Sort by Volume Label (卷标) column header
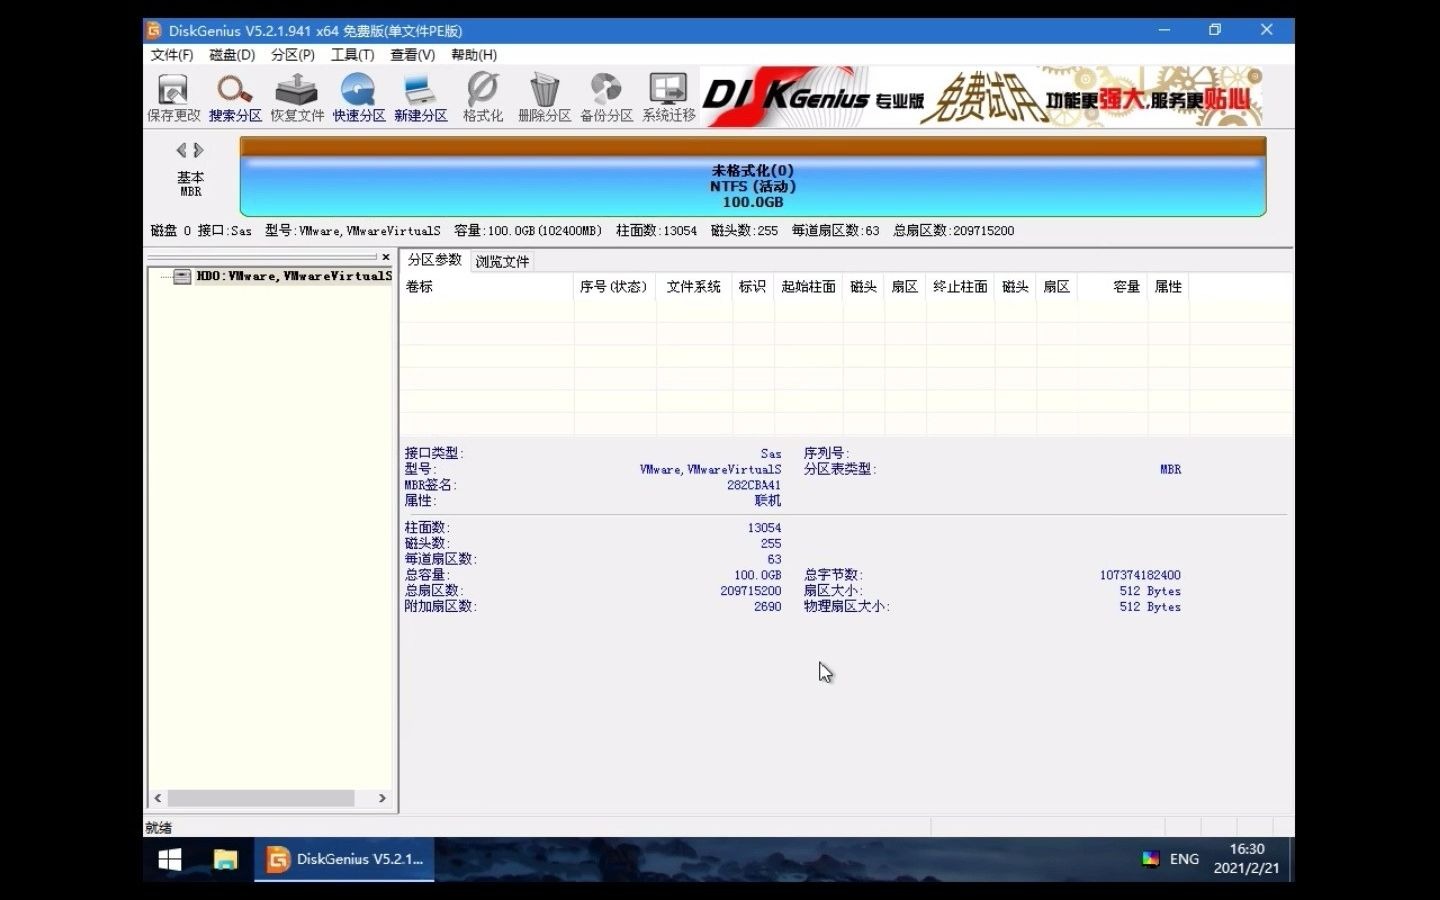The image size is (1440, 900). pos(487,287)
